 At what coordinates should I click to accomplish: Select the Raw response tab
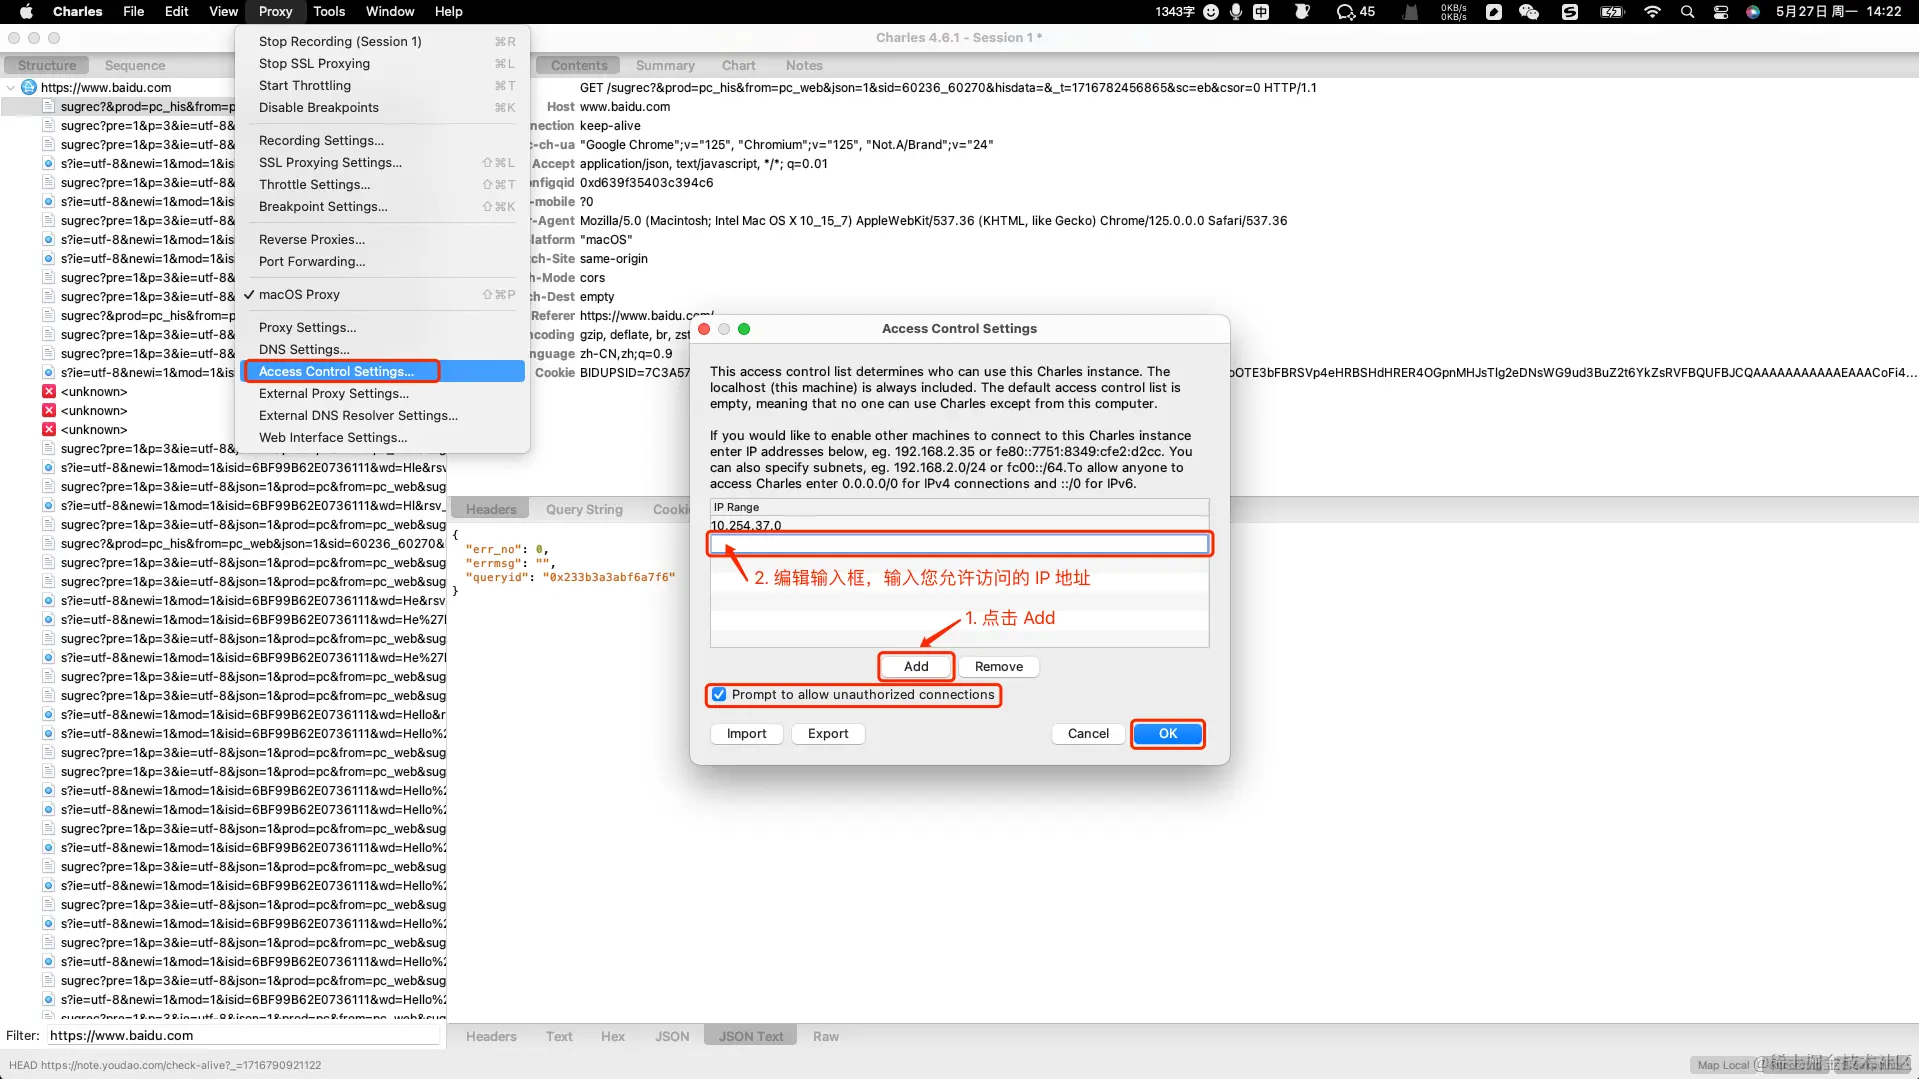click(826, 1036)
